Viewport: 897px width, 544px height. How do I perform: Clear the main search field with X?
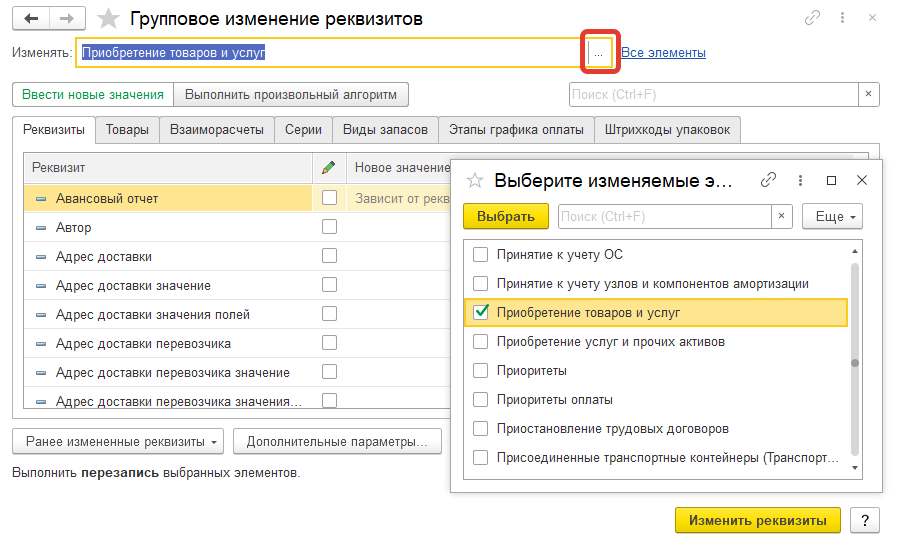(x=869, y=94)
